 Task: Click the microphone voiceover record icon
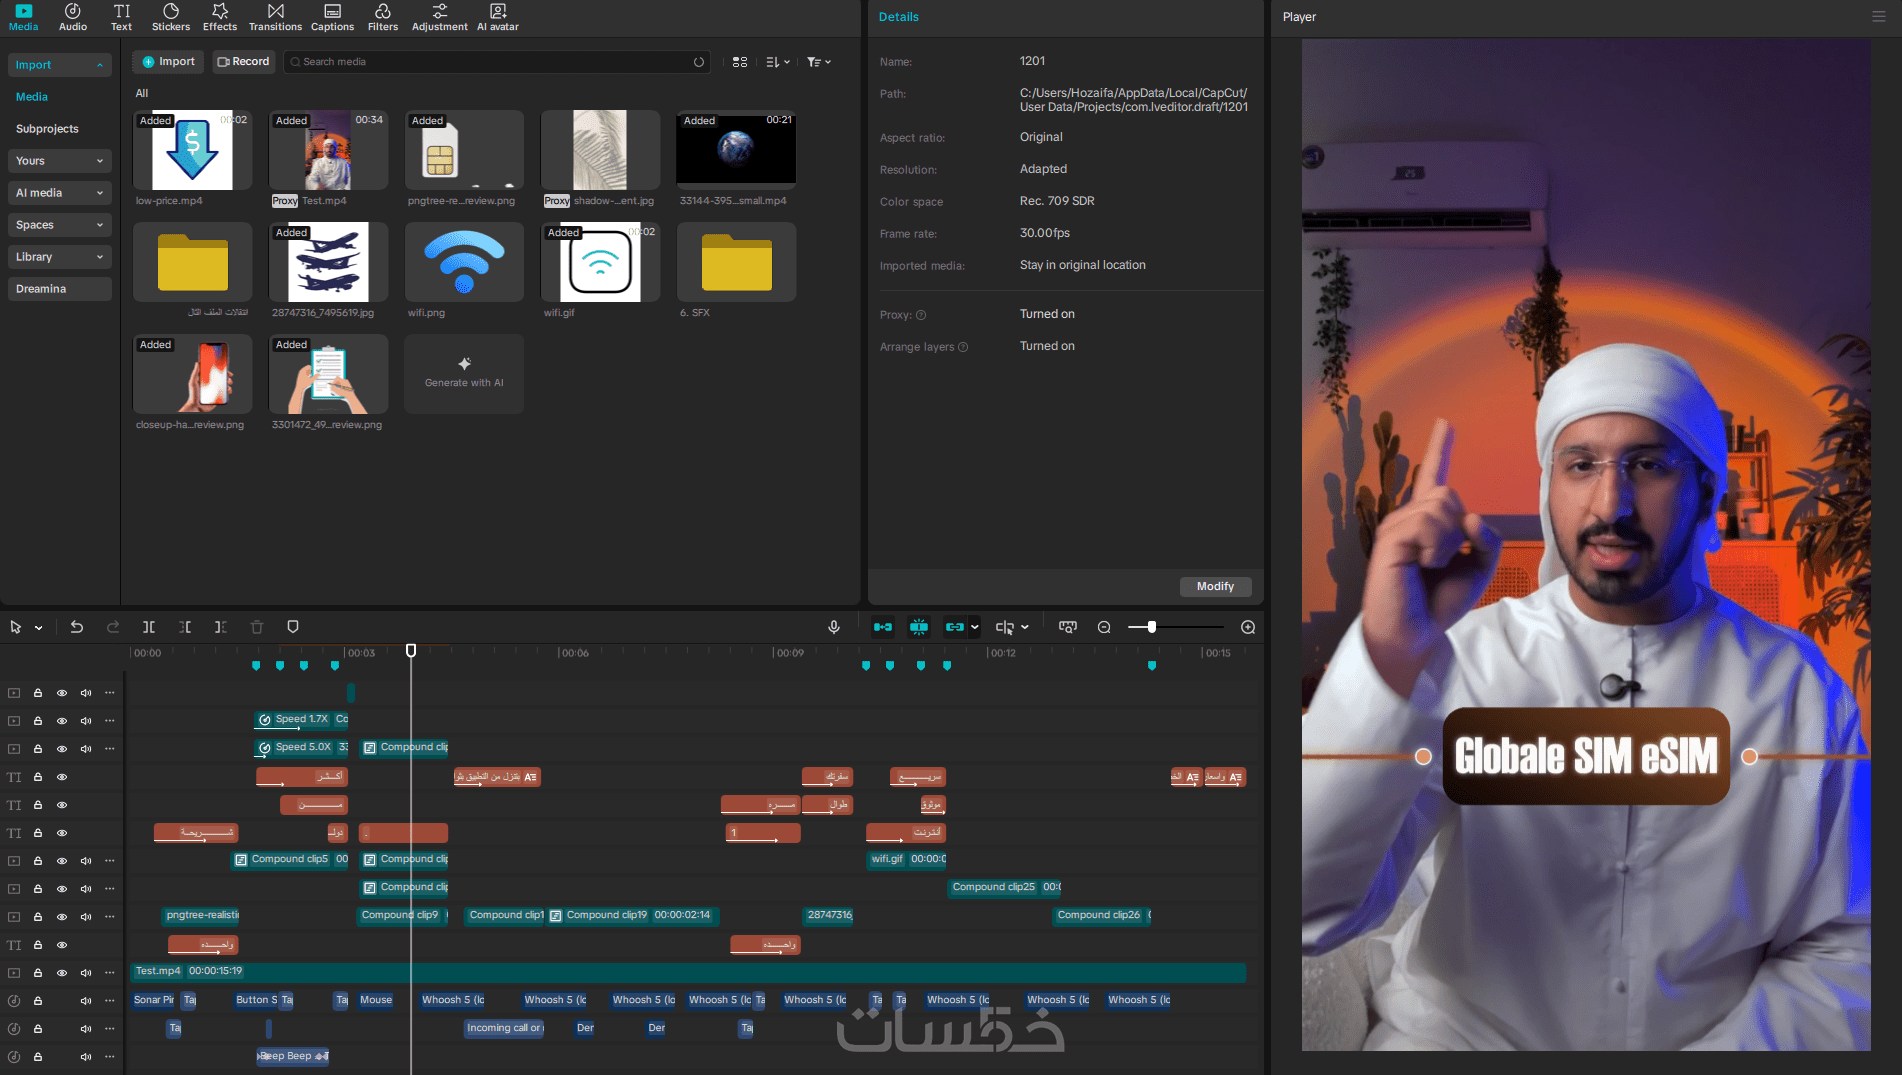(834, 627)
